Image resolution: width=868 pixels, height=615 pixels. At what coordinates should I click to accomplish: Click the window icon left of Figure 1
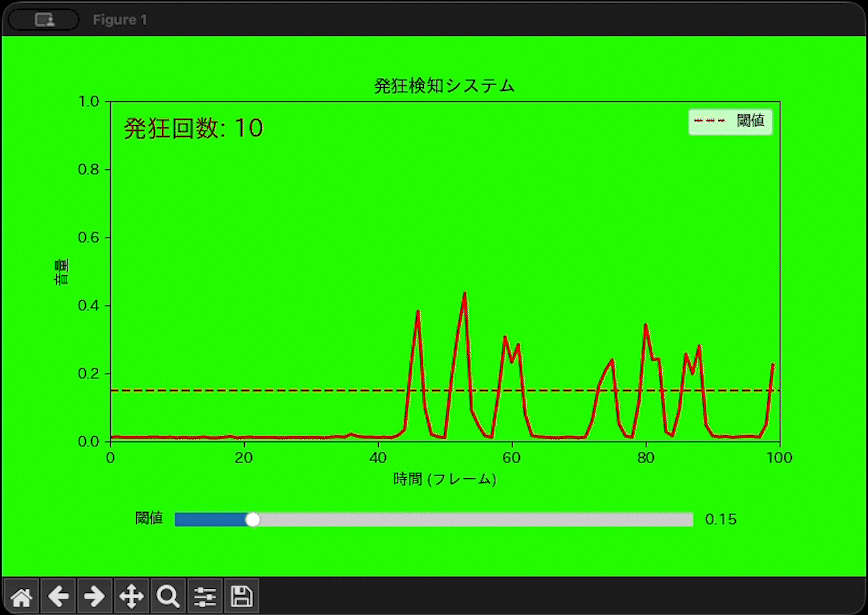coord(44,20)
